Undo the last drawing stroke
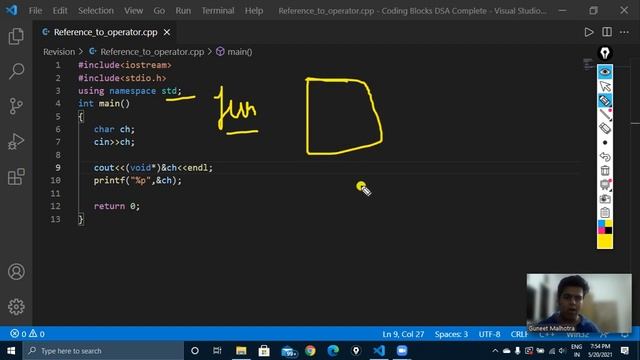The width and height of the screenshot is (640, 360). (x=605, y=157)
